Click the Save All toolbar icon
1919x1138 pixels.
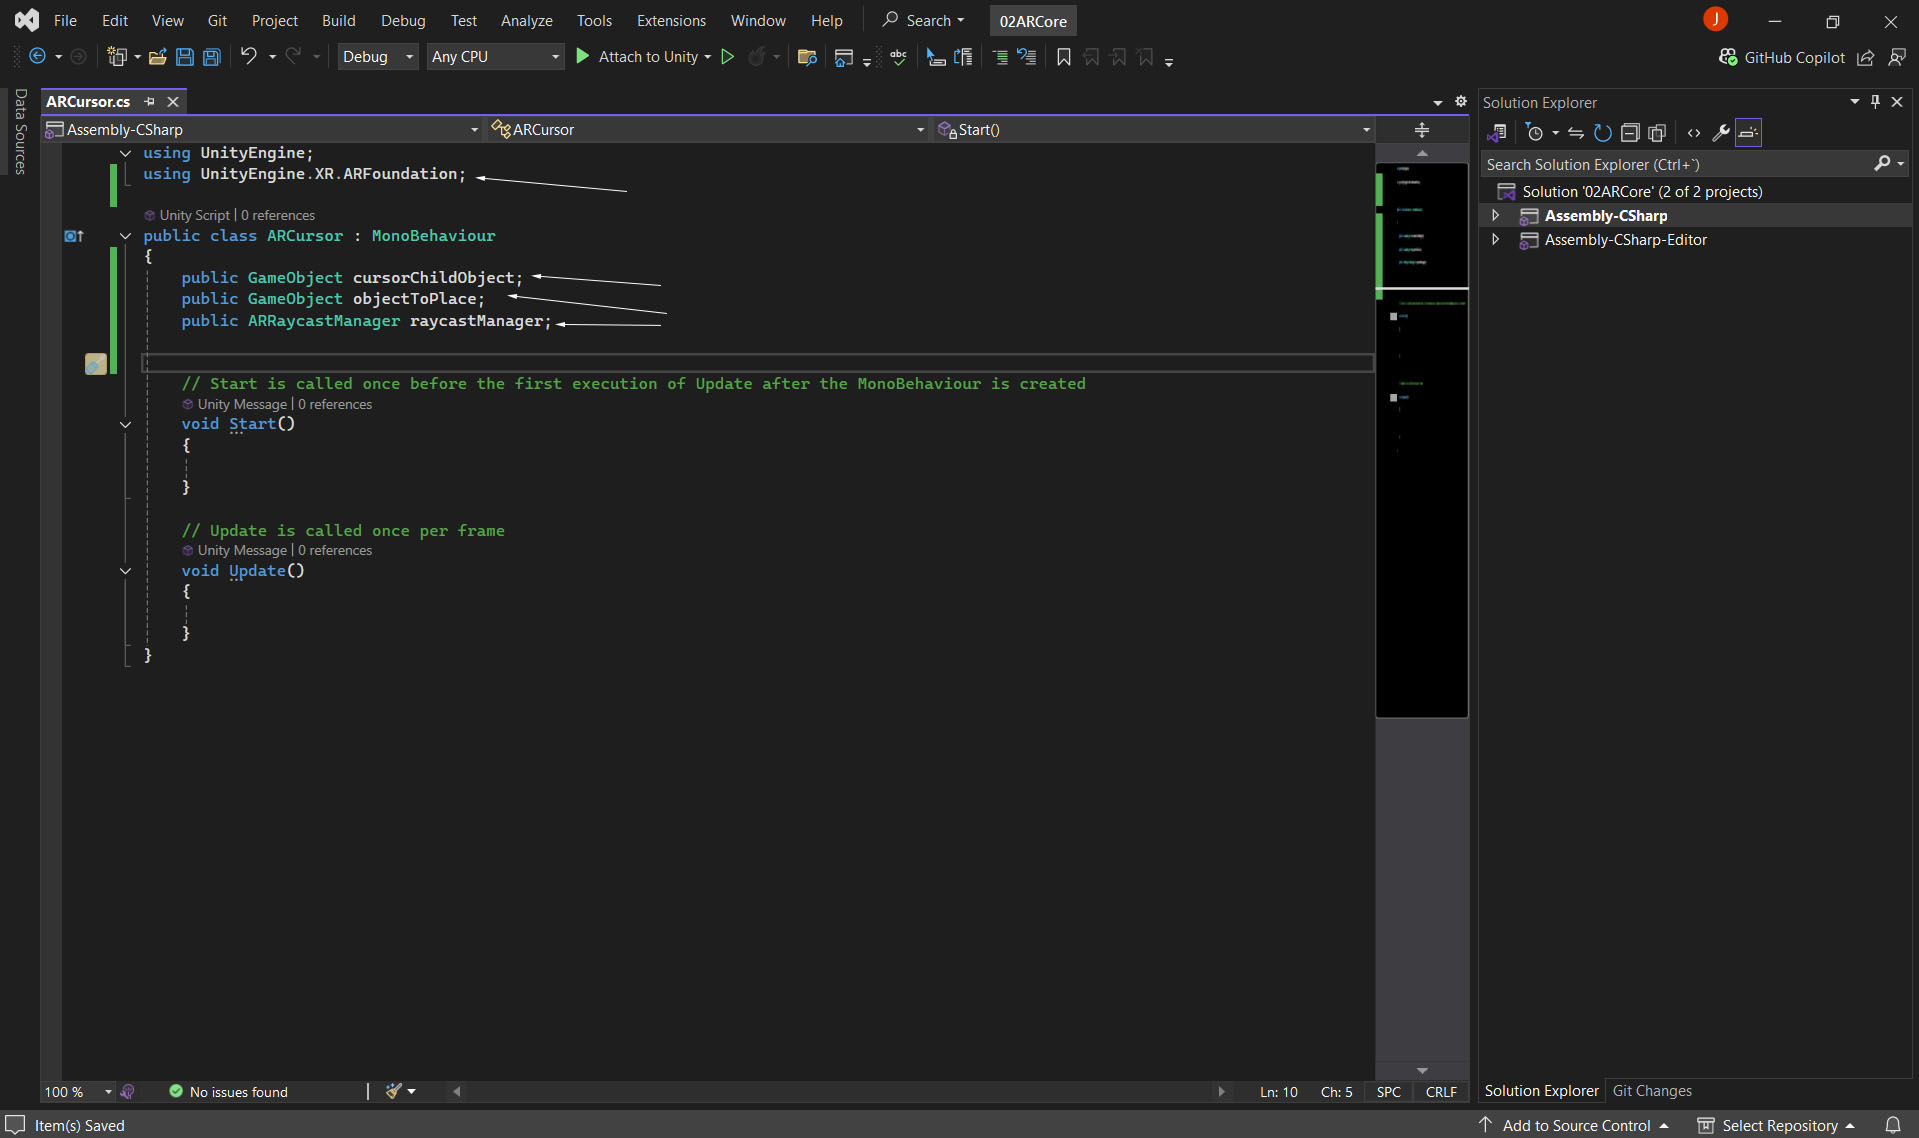212,57
